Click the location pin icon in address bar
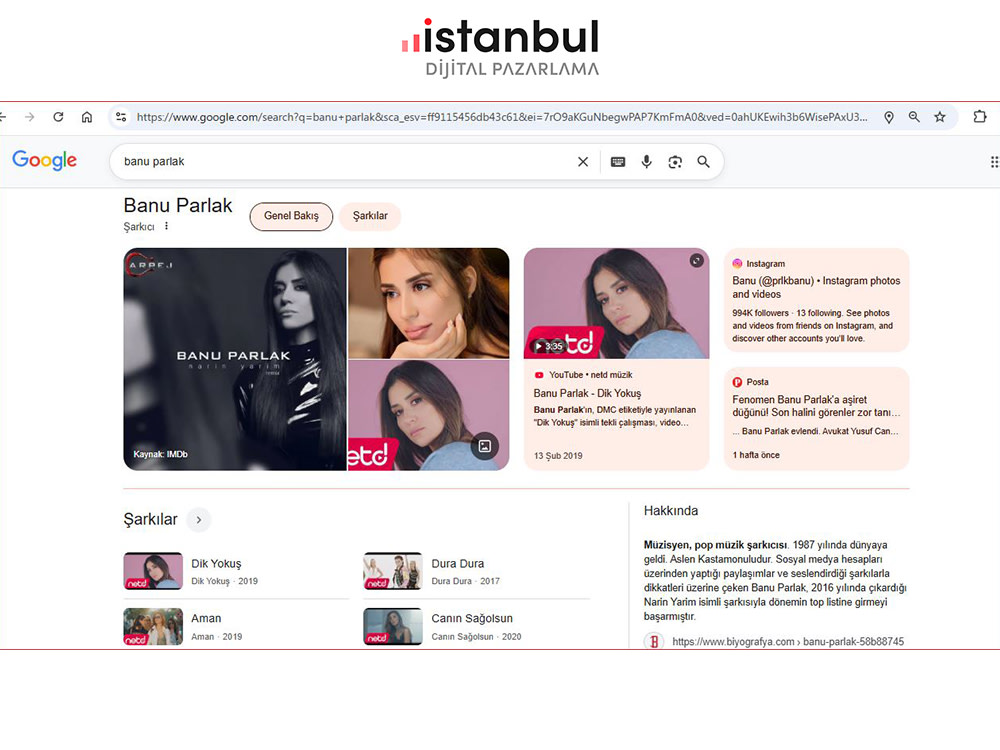Viewport: 1000px width, 750px height. (x=888, y=117)
